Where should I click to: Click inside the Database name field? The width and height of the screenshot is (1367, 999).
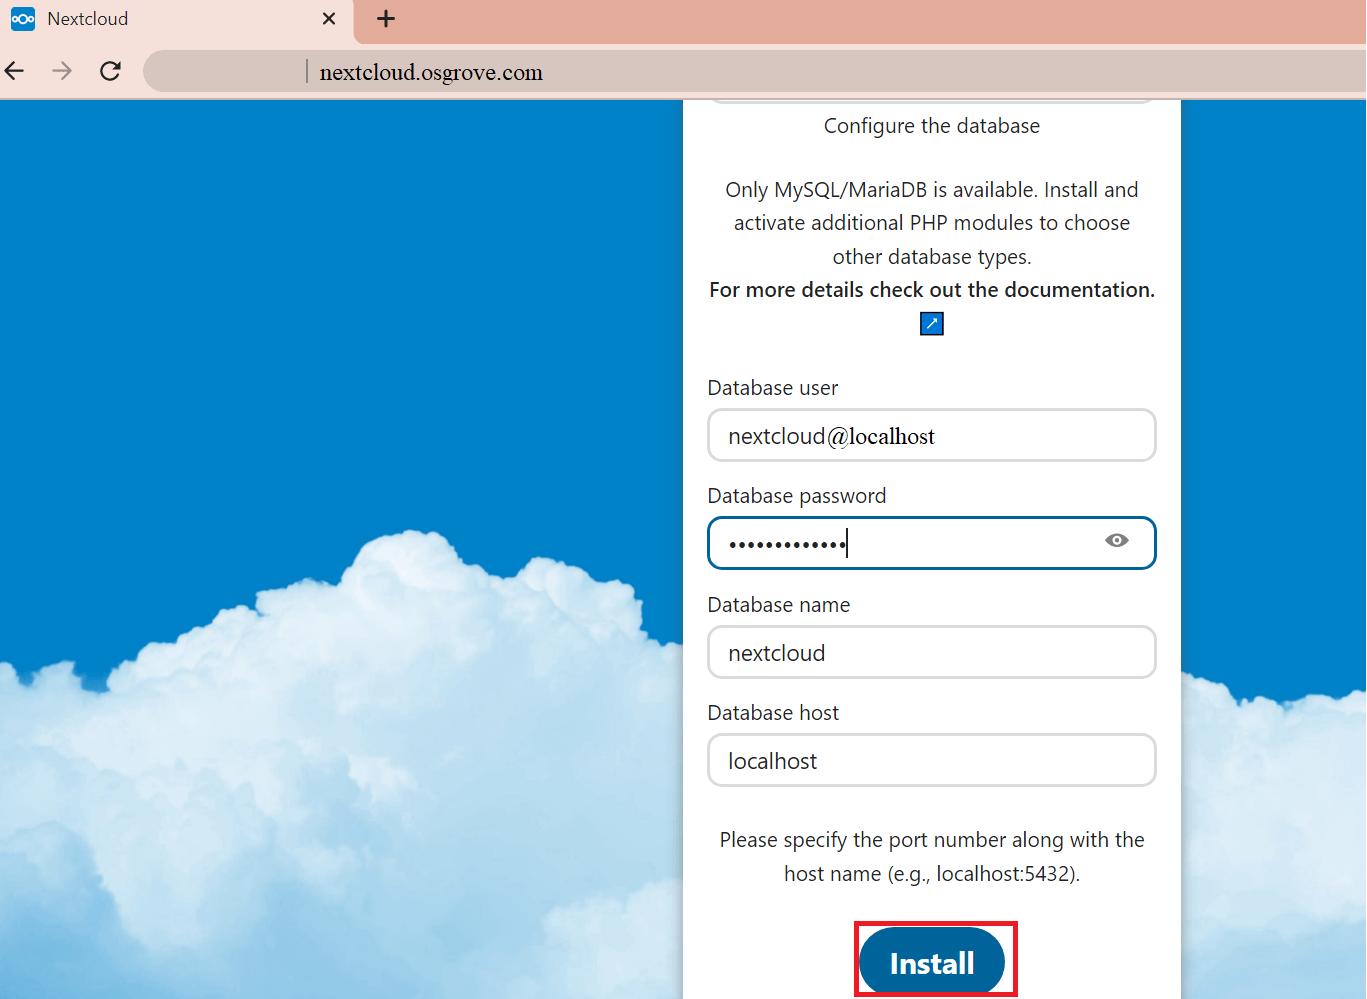coord(931,652)
